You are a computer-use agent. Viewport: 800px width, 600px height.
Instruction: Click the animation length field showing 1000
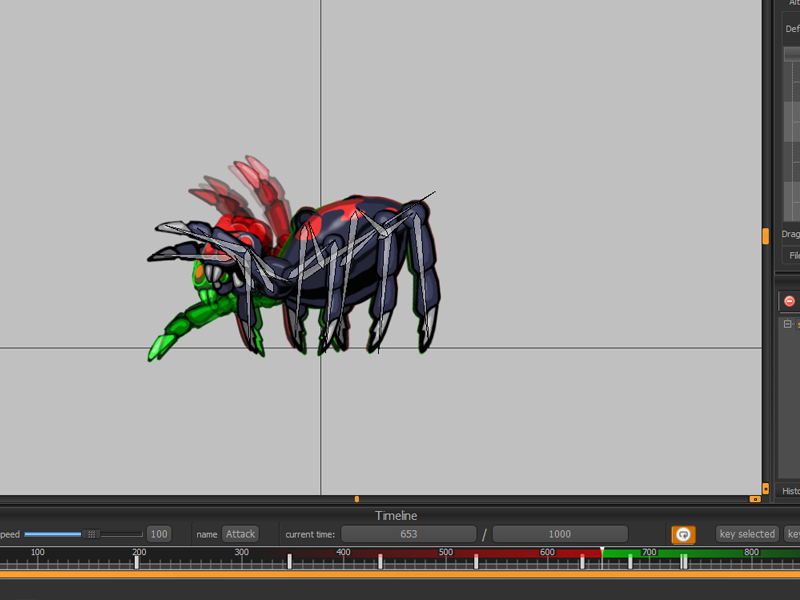(x=559, y=533)
